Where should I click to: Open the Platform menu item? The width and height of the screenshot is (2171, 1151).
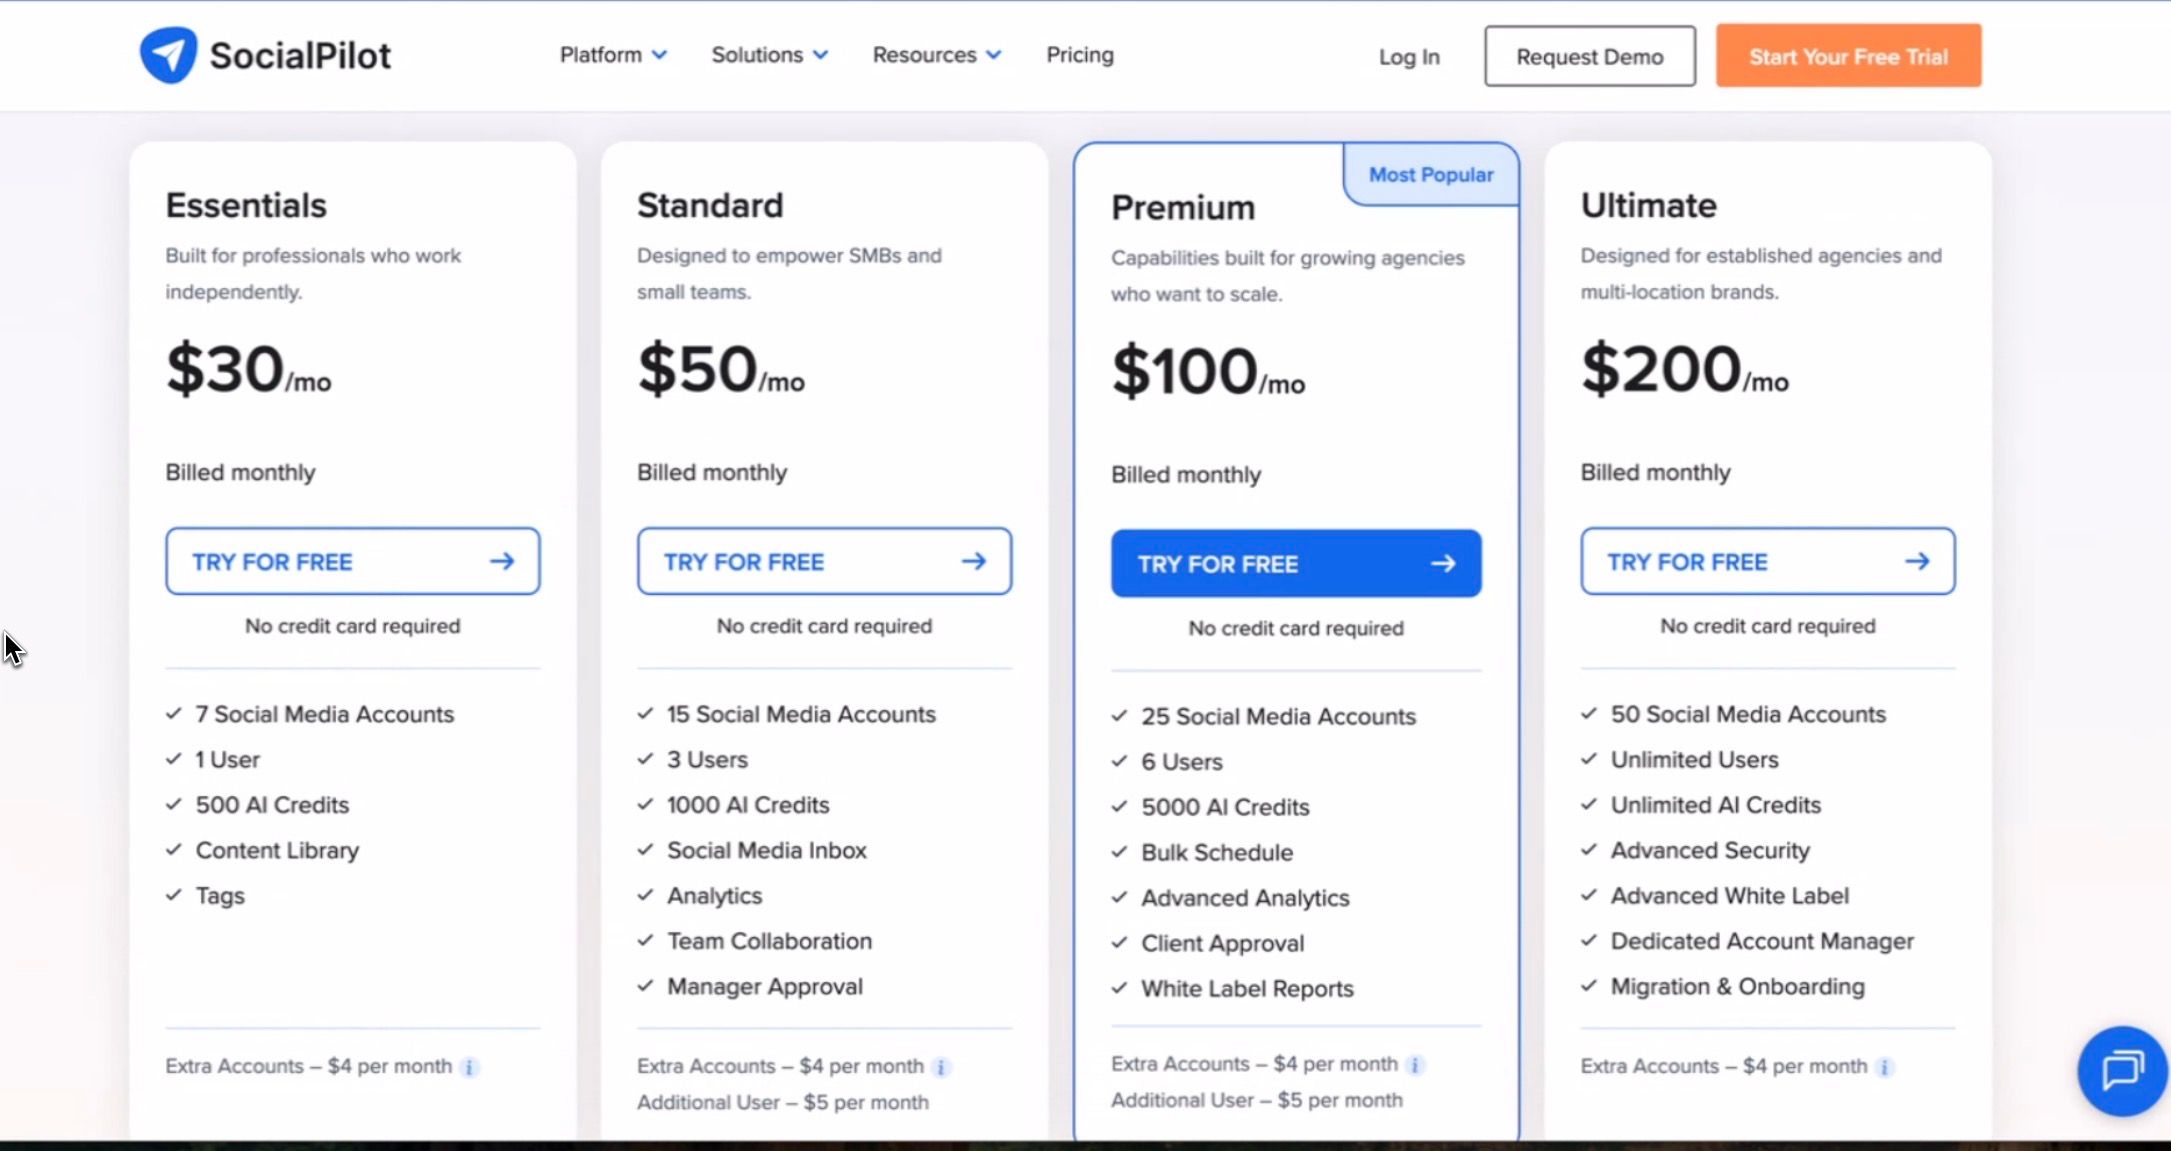coord(600,55)
